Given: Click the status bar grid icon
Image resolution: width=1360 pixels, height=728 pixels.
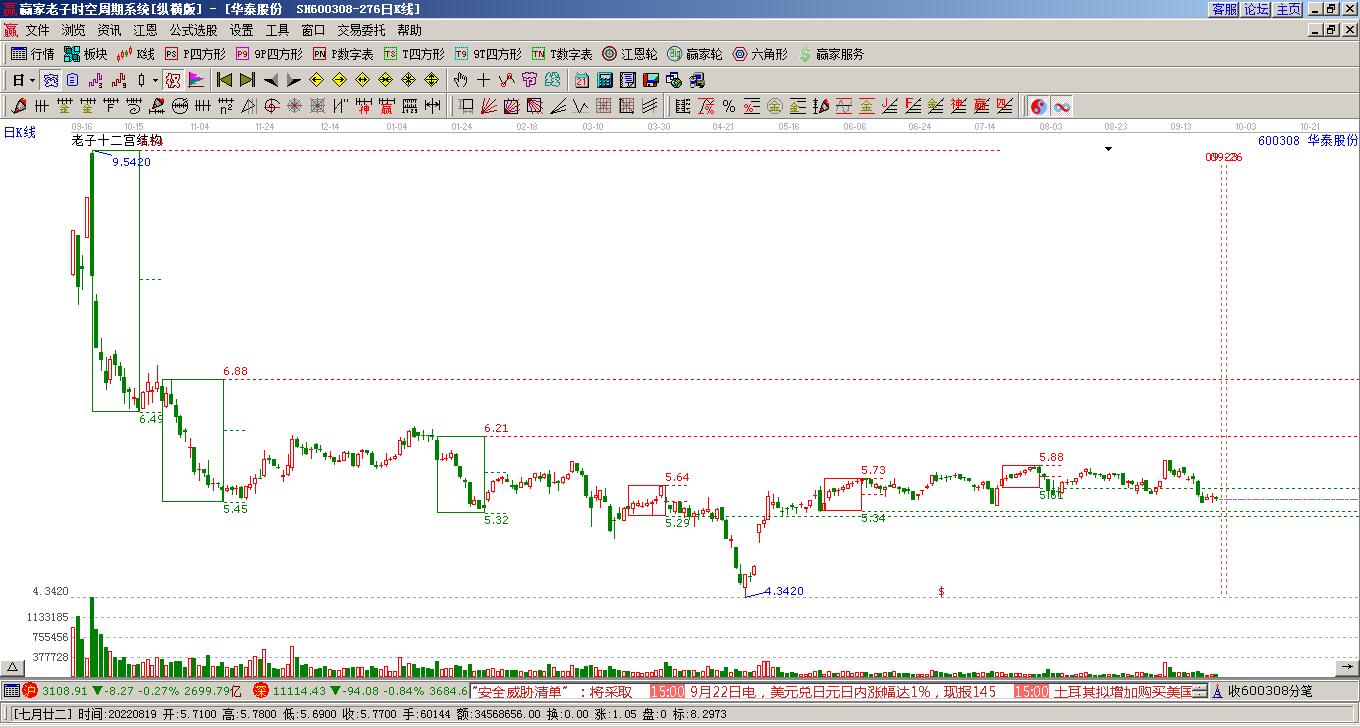Looking at the screenshot, I should pos(11,690).
